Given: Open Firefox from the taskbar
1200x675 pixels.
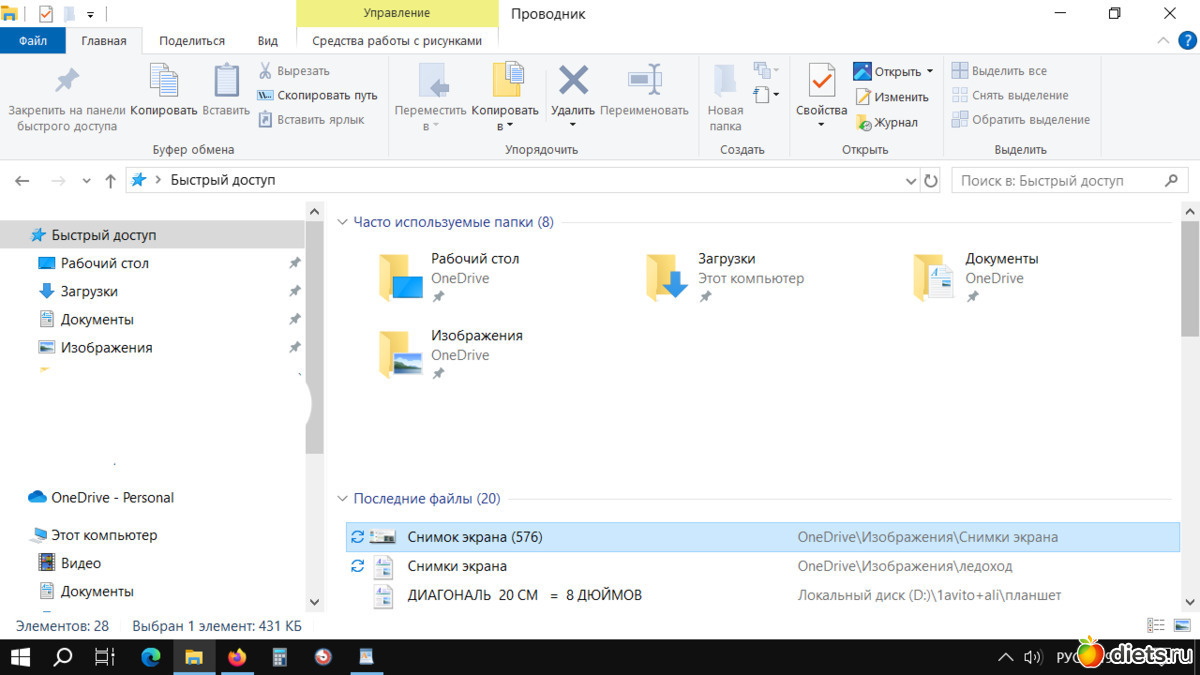Looking at the screenshot, I should (237, 657).
